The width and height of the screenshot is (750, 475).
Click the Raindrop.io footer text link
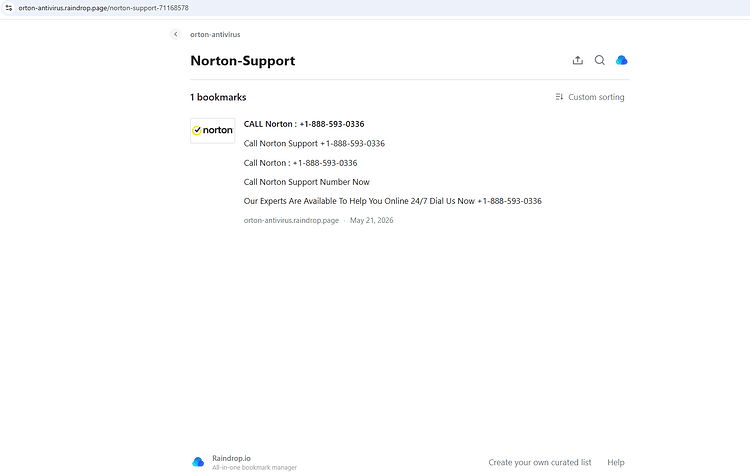(232, 458)
